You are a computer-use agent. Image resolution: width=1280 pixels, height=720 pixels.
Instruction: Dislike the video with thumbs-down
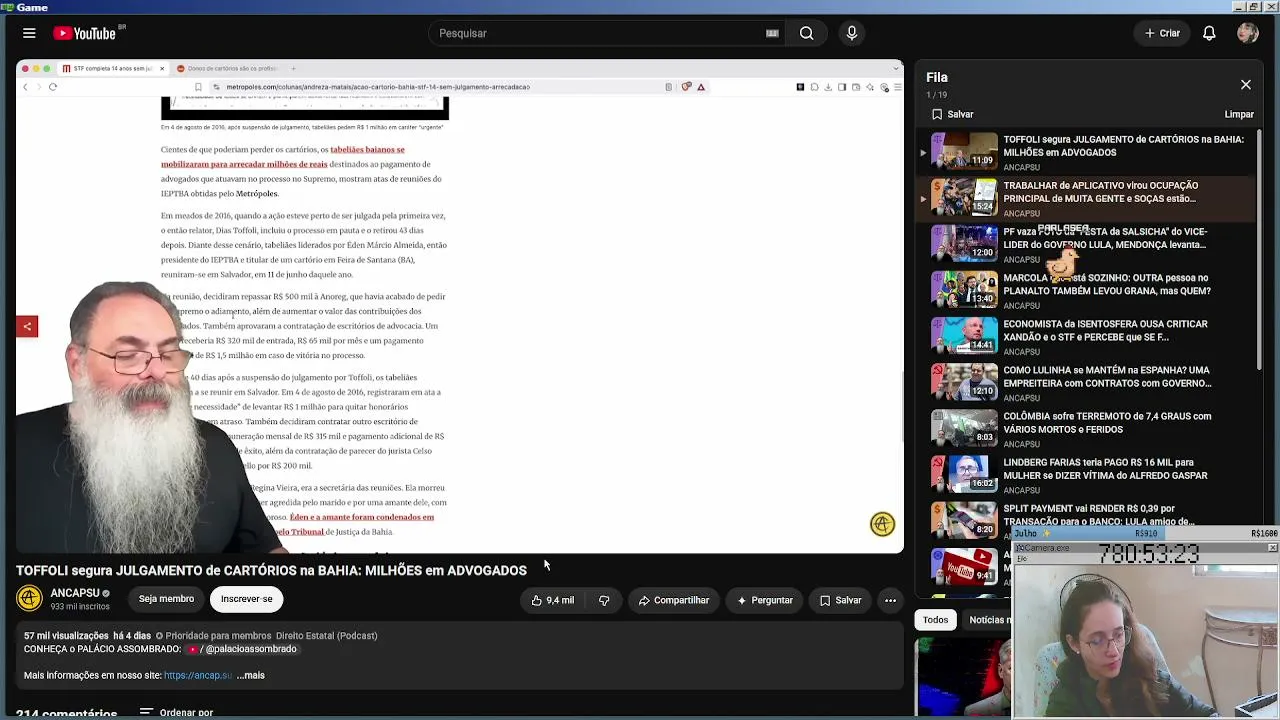(604, 600)
